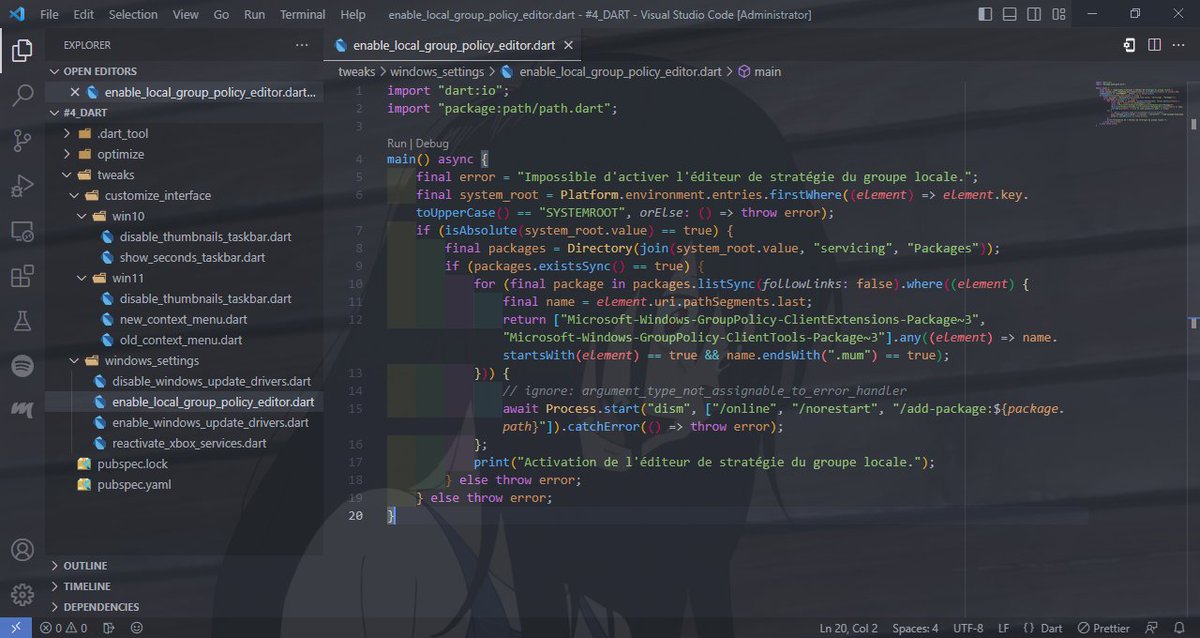The width and height of the screenshot is (1200, 638).
Task: Open the feedback icon next to Prettier
Action: [1151, 628]
